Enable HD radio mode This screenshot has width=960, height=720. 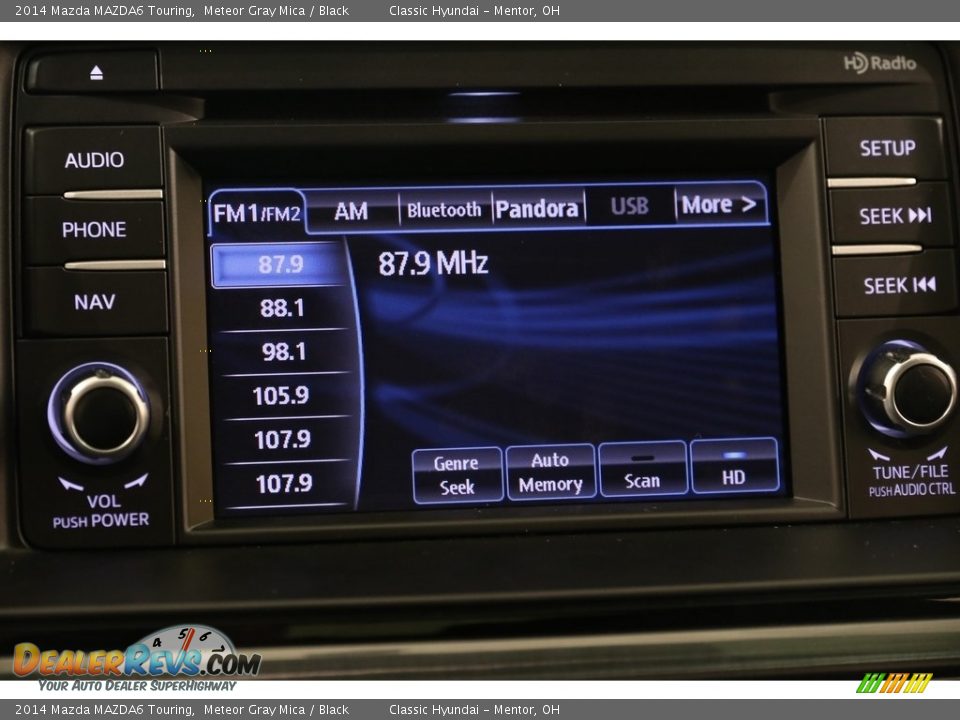[734, 470]
